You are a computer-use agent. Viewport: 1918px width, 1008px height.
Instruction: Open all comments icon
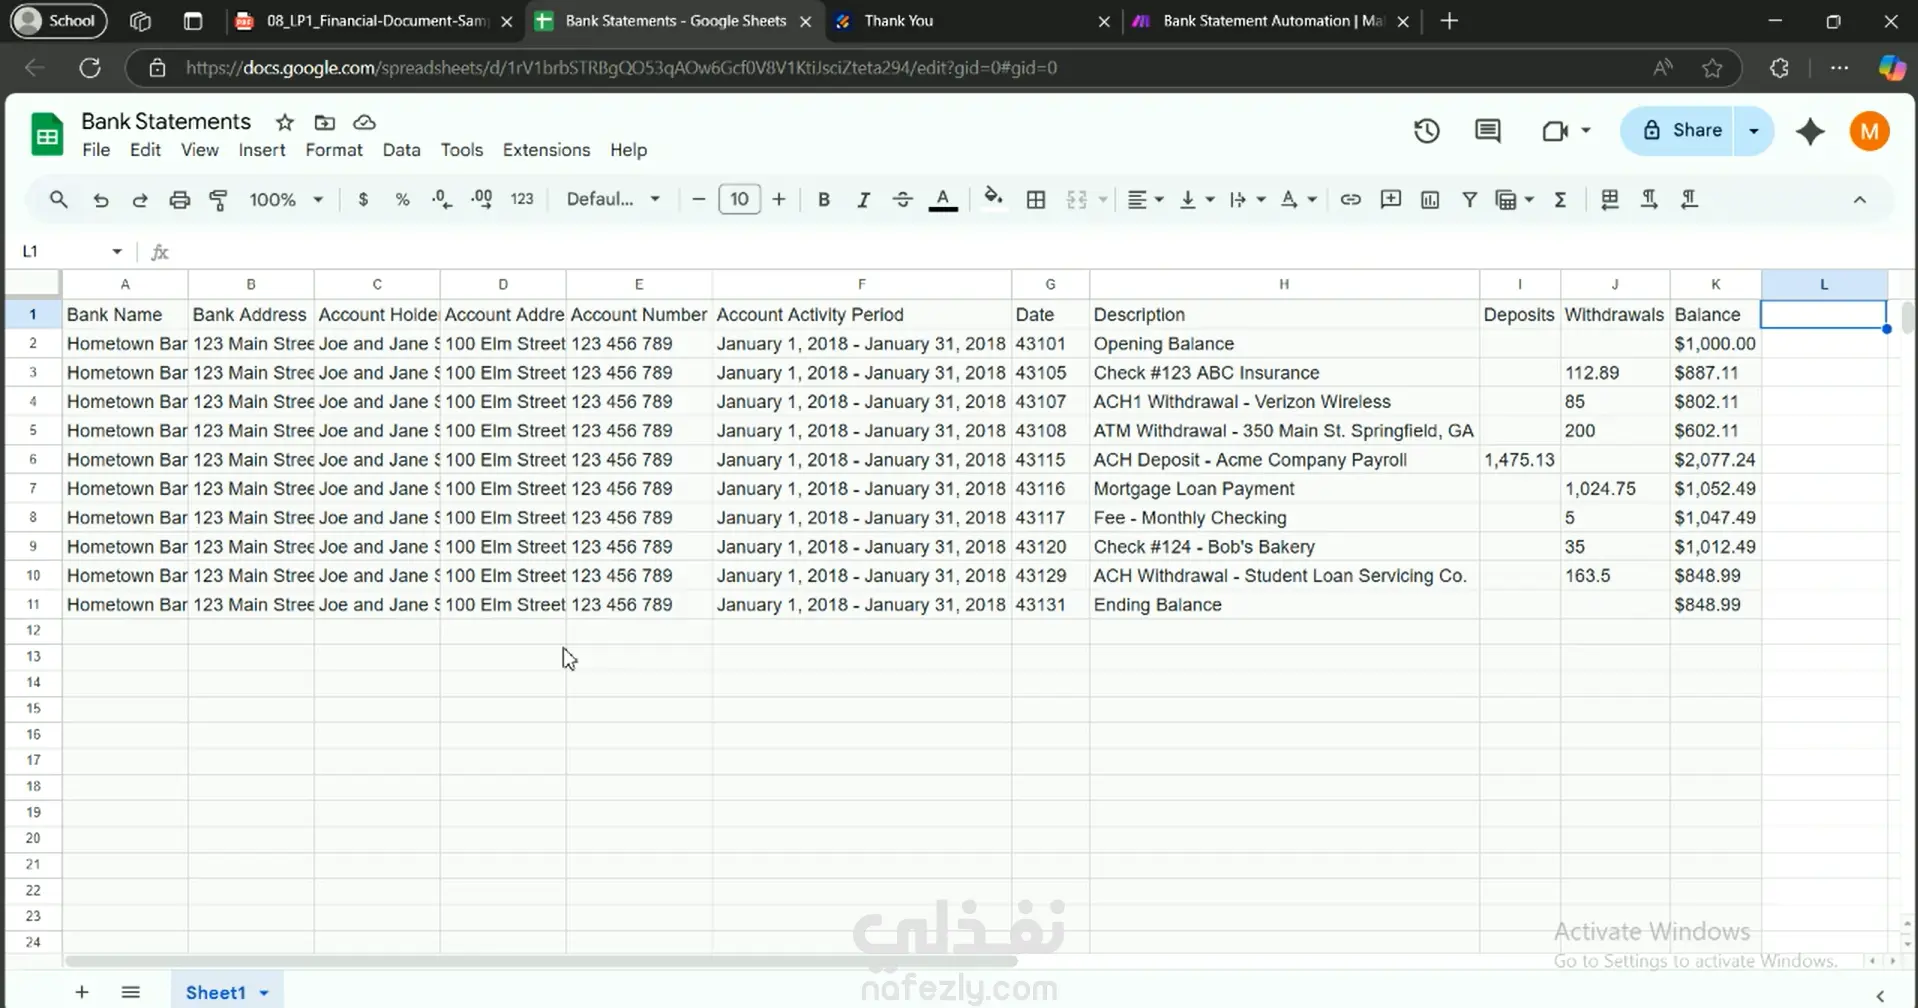coord(1488,131)
